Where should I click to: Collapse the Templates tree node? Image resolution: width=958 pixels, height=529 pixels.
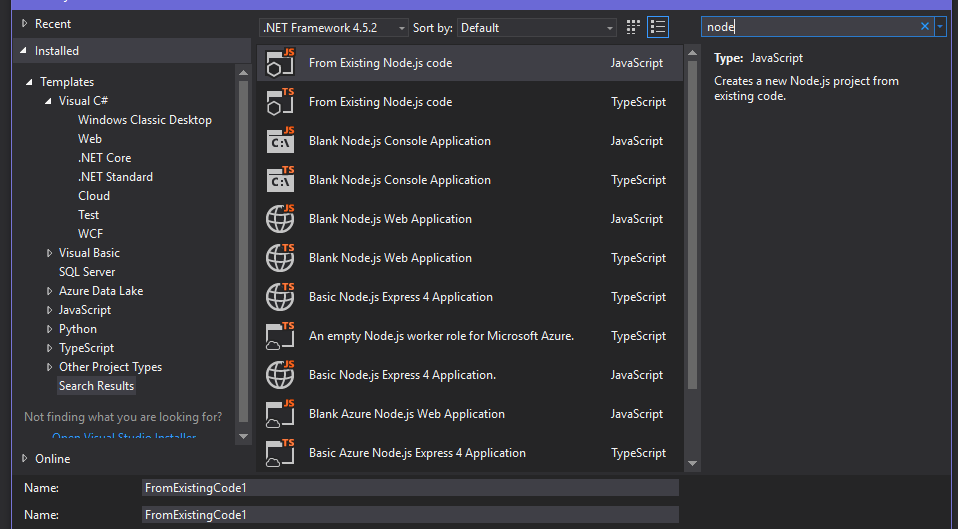29,82
